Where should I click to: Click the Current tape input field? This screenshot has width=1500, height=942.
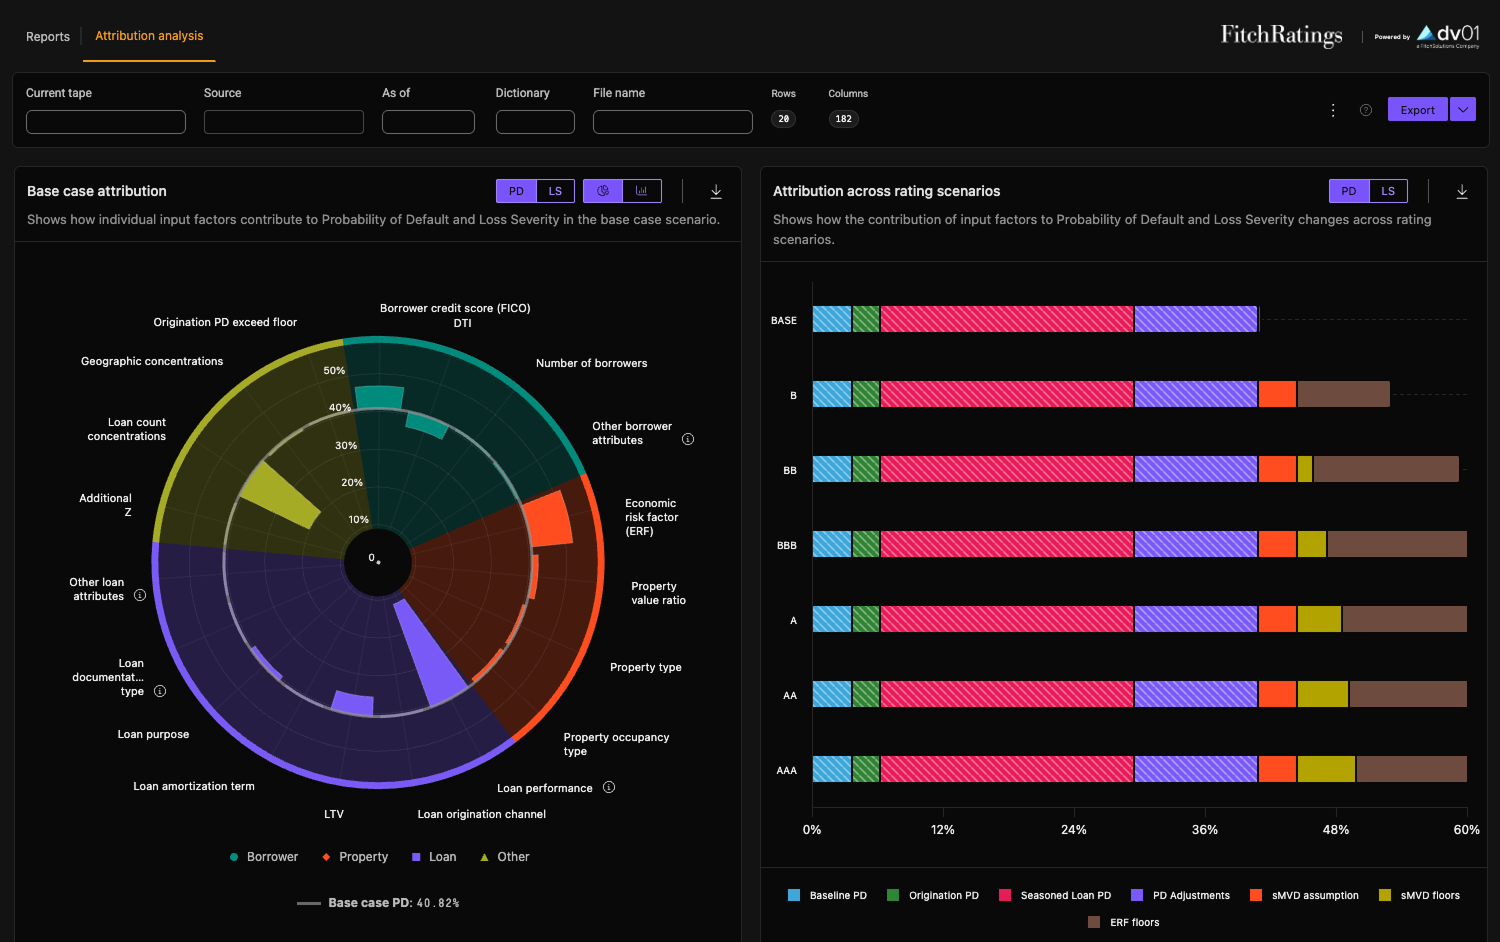106,122
